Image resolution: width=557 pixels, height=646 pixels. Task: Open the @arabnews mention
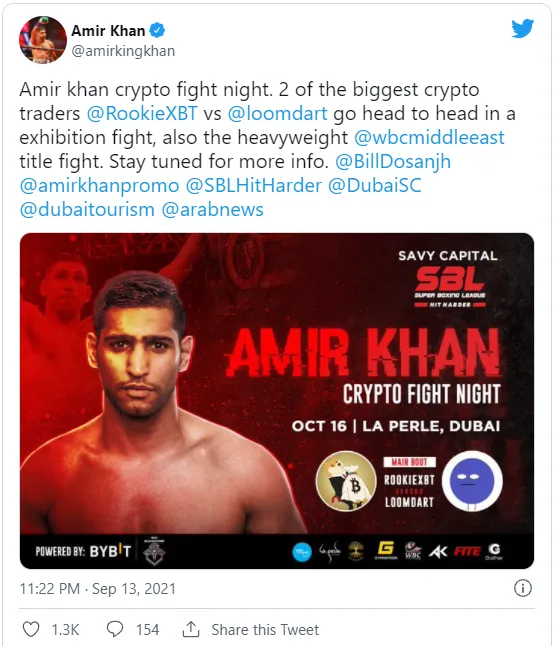212,210
